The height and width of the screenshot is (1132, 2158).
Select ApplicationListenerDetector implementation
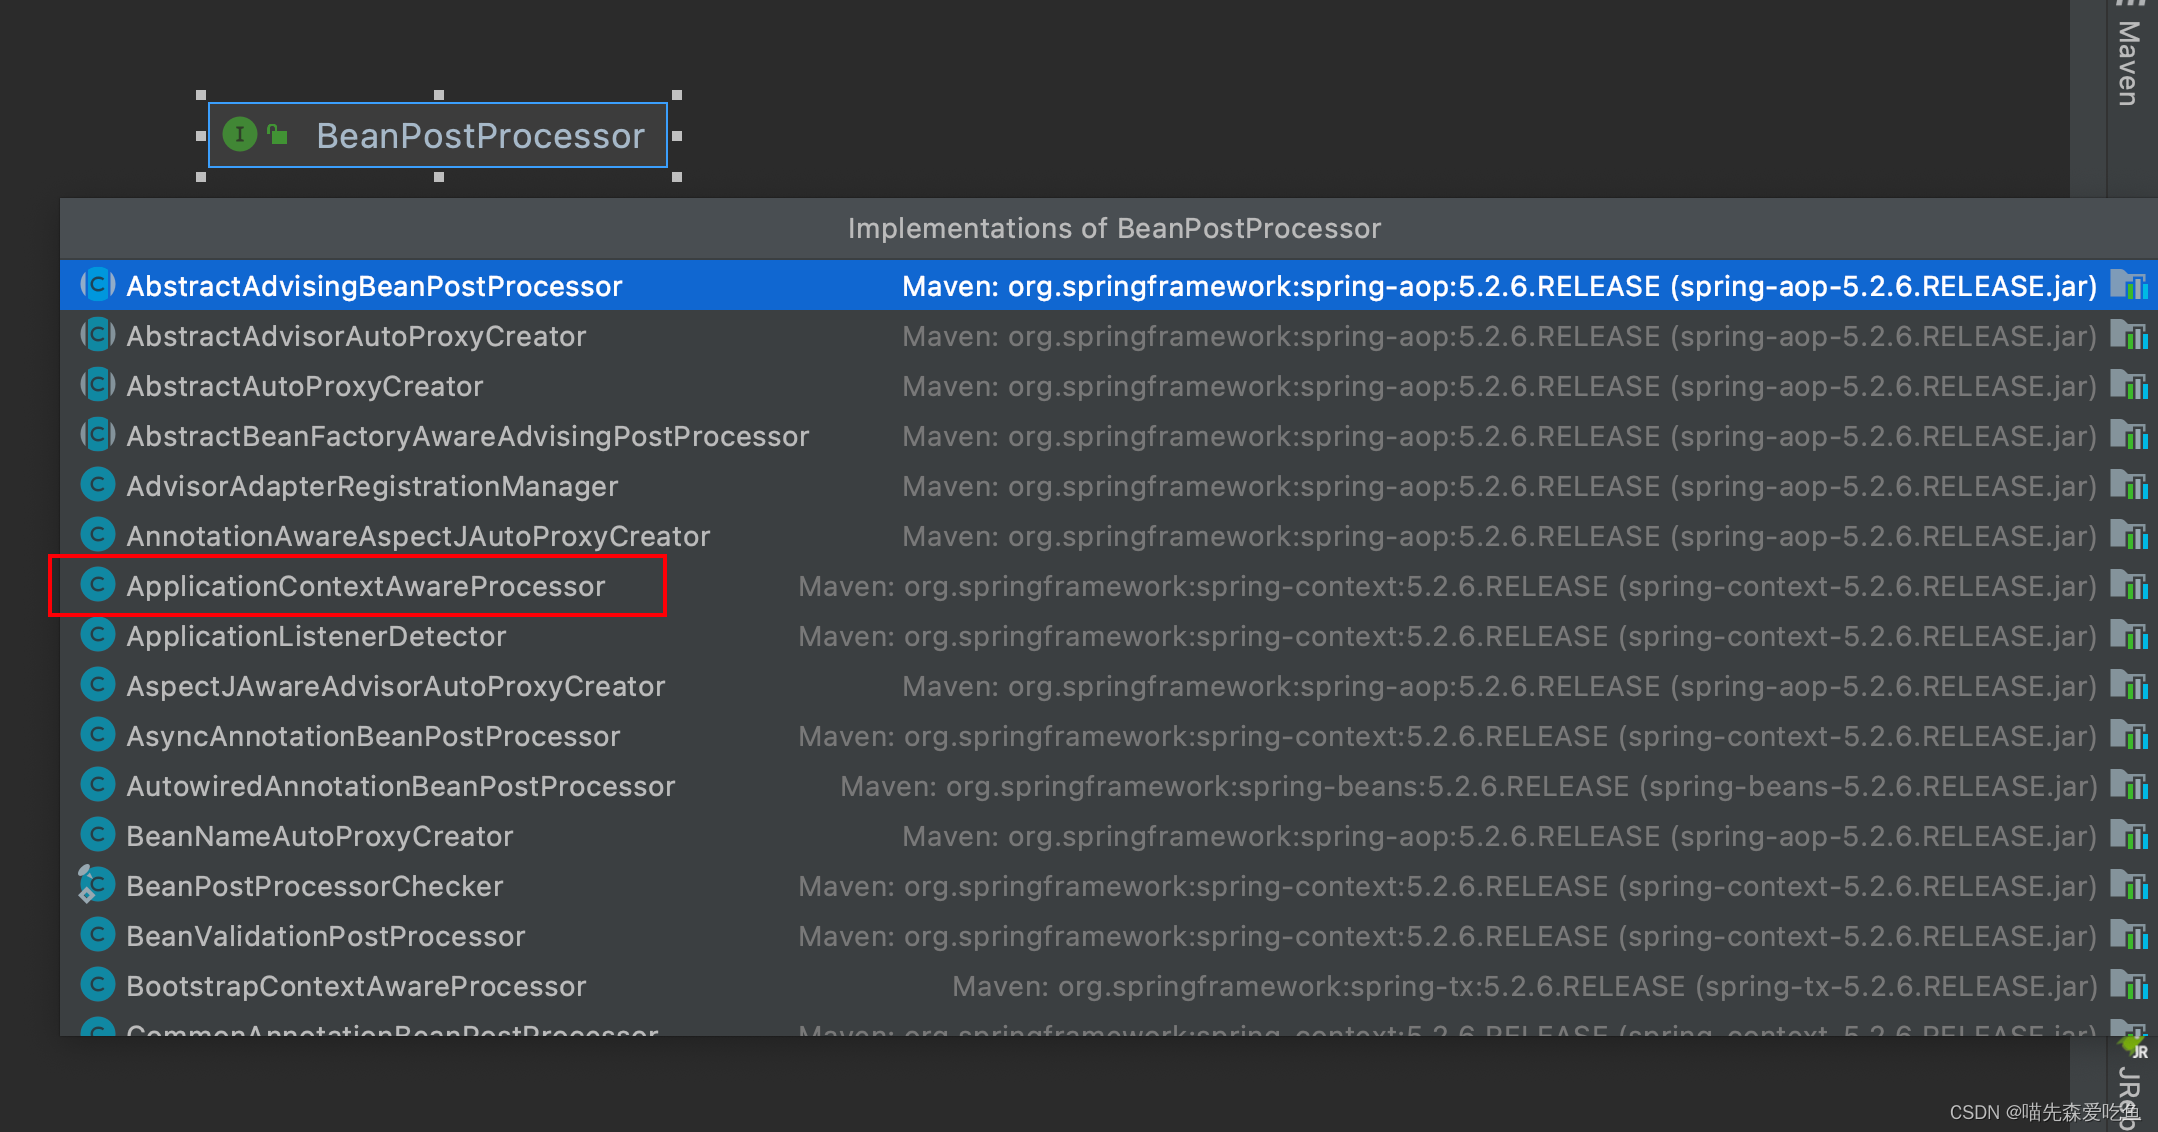316,636
